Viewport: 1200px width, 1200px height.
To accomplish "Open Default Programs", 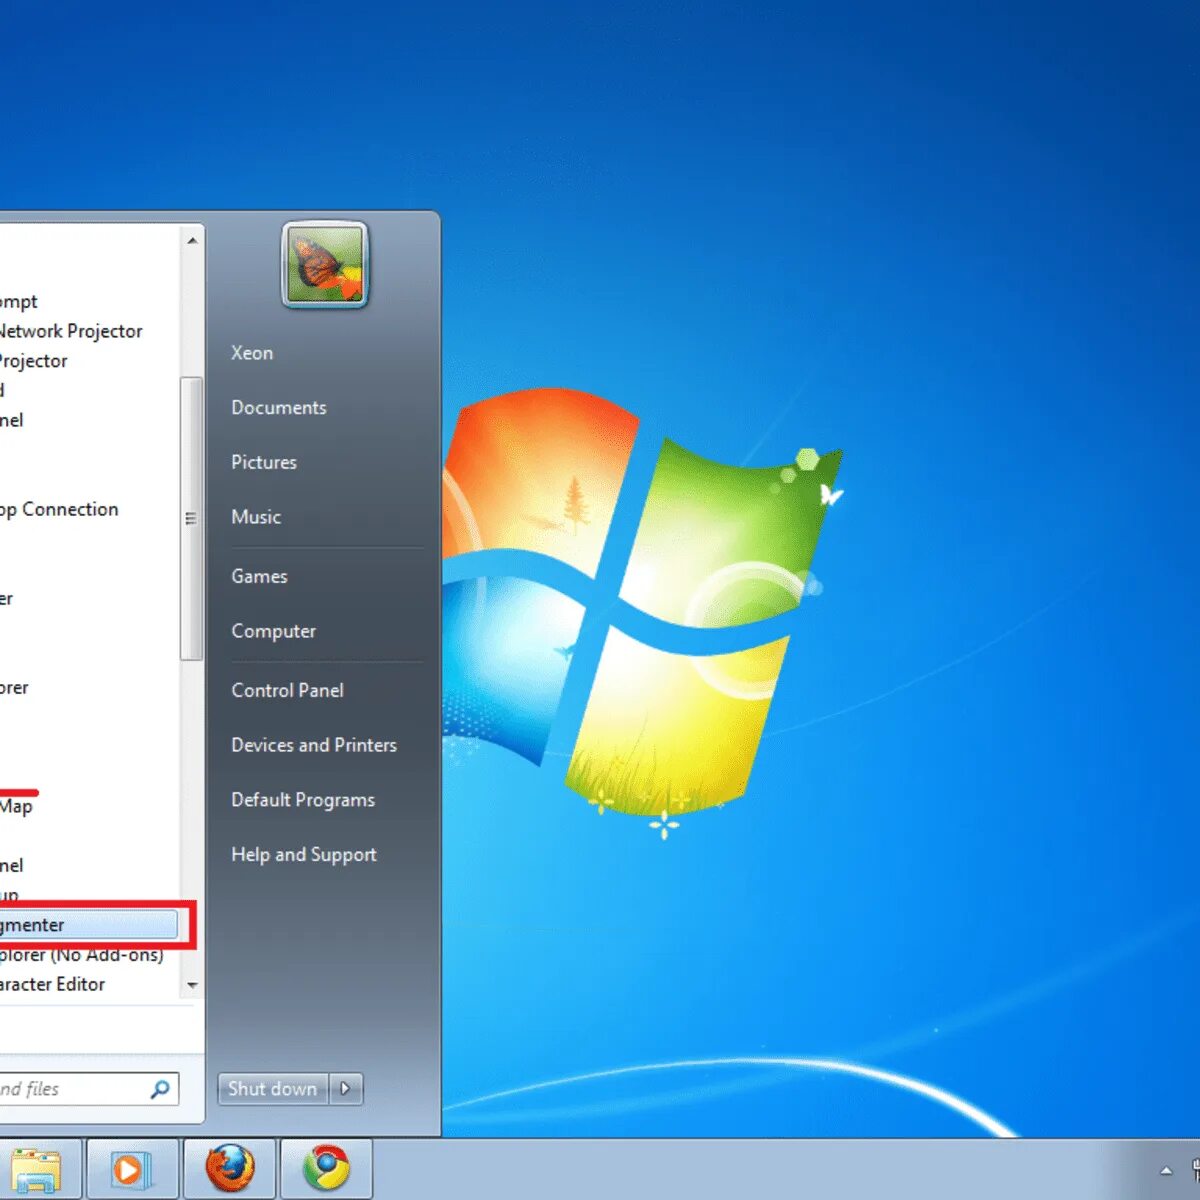I will point(303,800).
